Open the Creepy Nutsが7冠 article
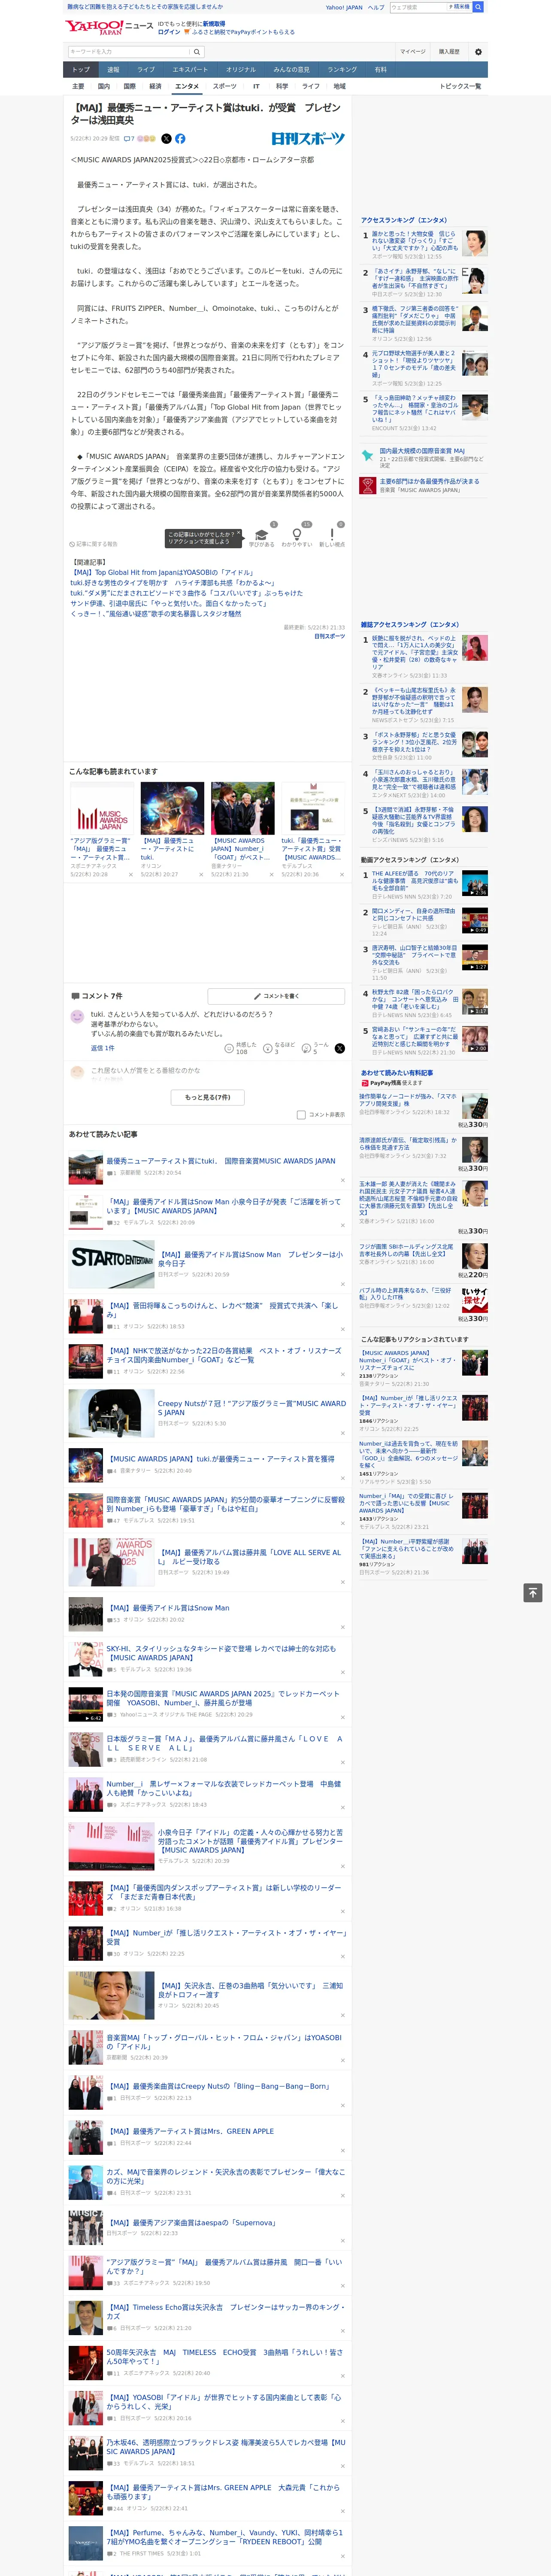551x2576 pixels. pyautogui.click(x=251, y=1408)
